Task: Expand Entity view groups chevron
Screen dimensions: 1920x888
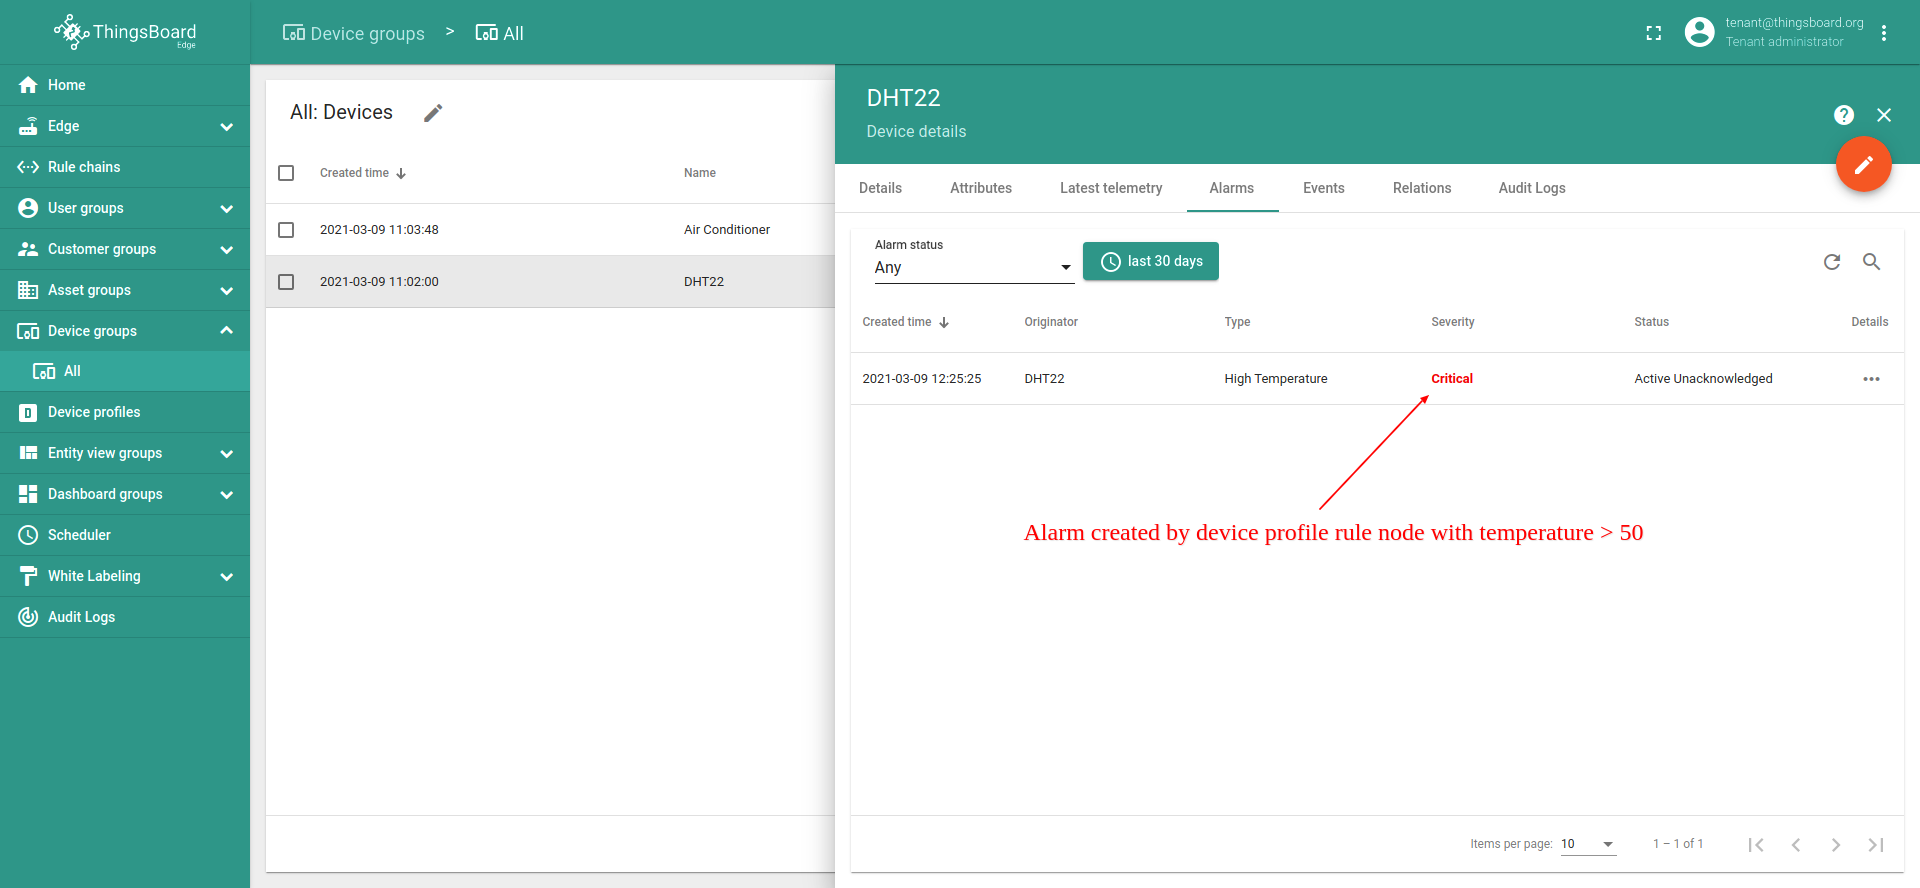Action: 227,453
